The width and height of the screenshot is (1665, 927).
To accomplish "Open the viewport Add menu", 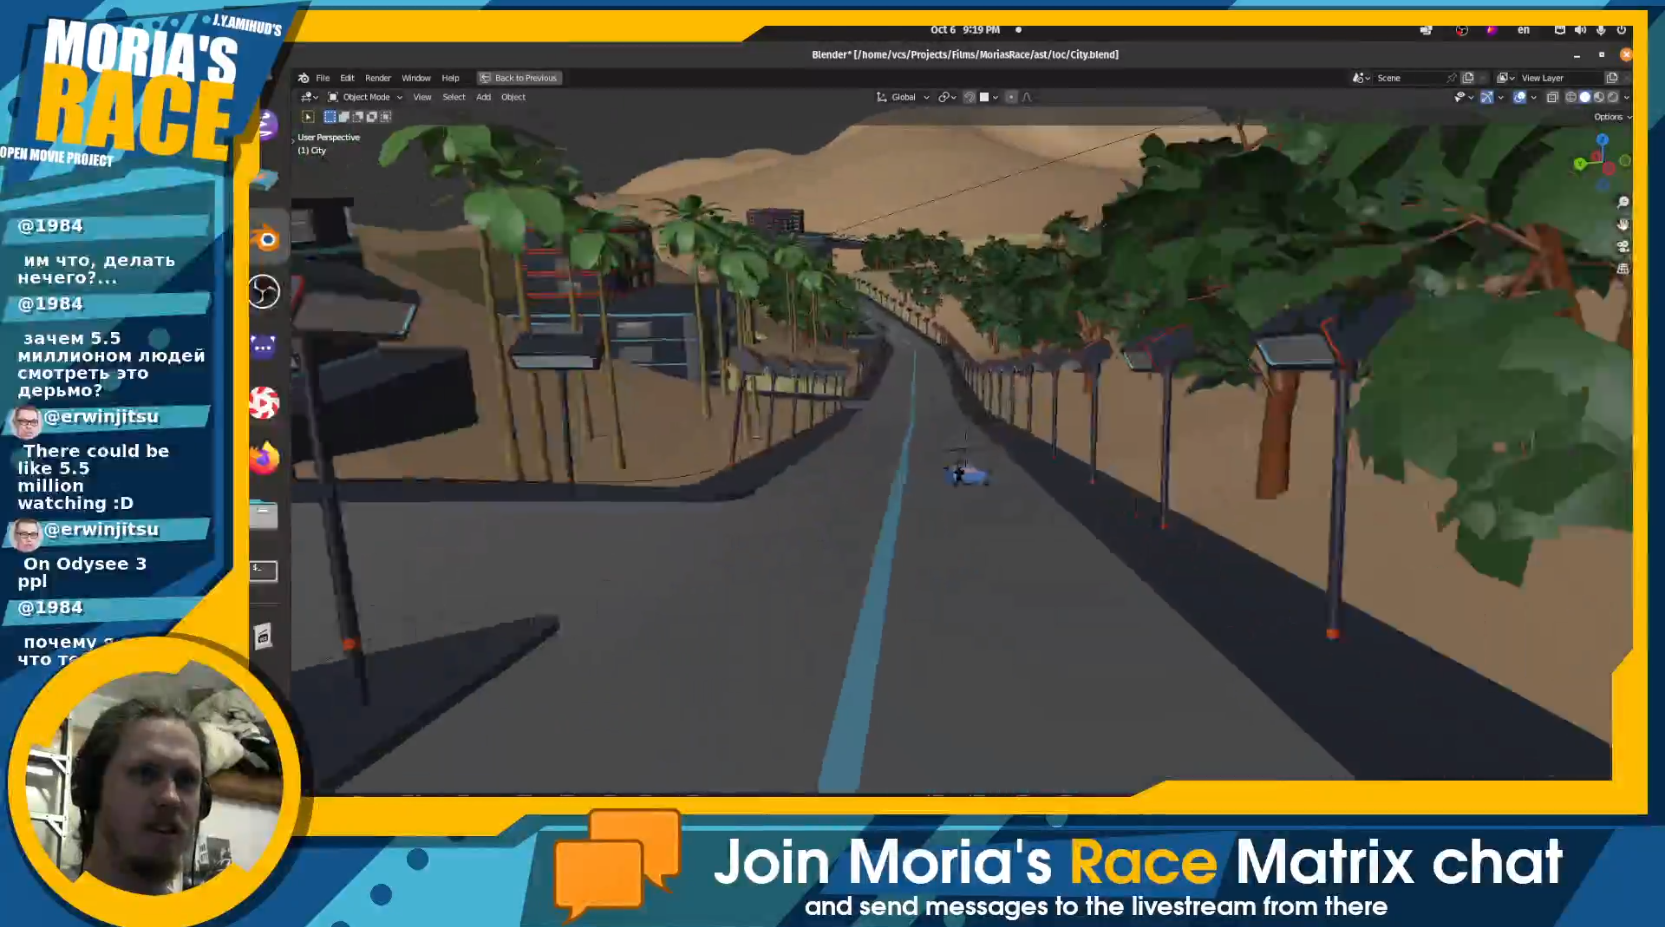I will pos(484,97).
